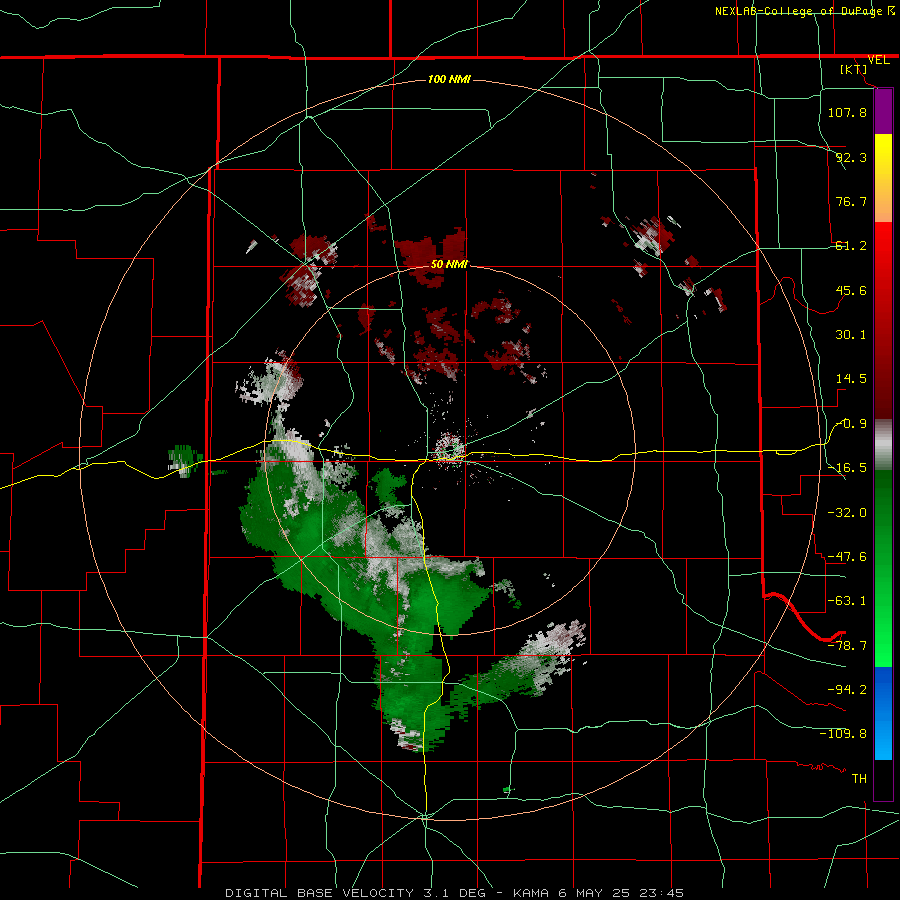Click the green inbound segment of the color bar
The height and width of the screenshot is (900, 900).
click(883, 568)
